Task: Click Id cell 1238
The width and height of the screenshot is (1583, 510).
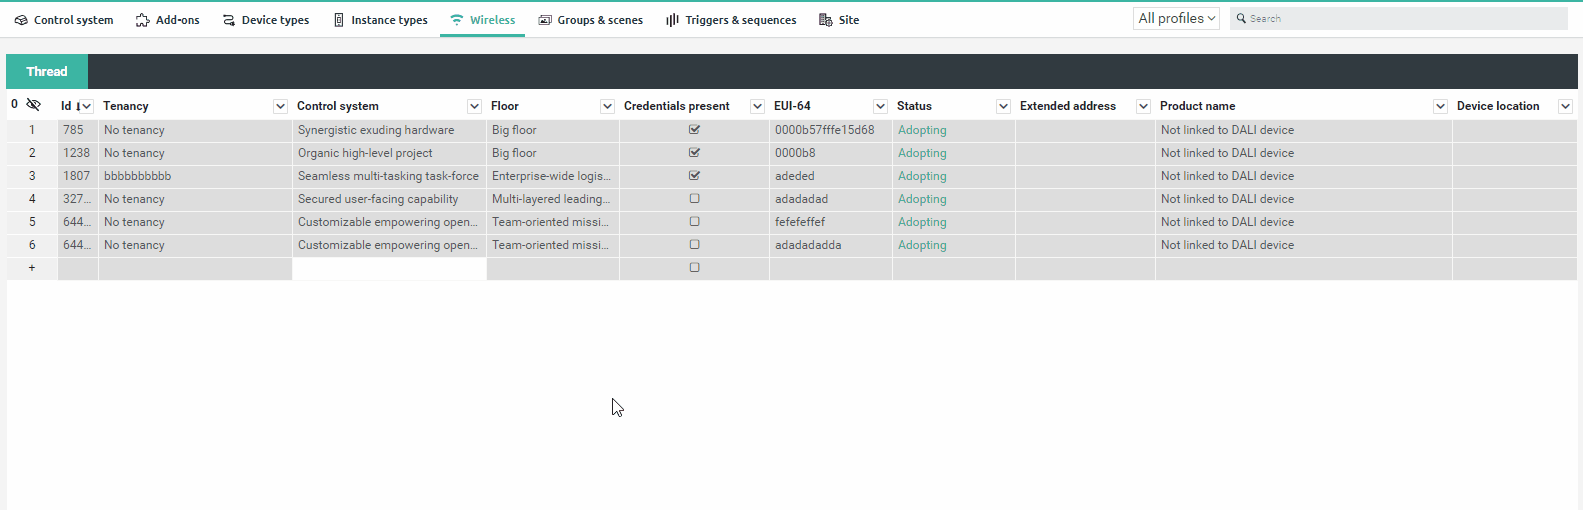Action: [x=77, y=153]
